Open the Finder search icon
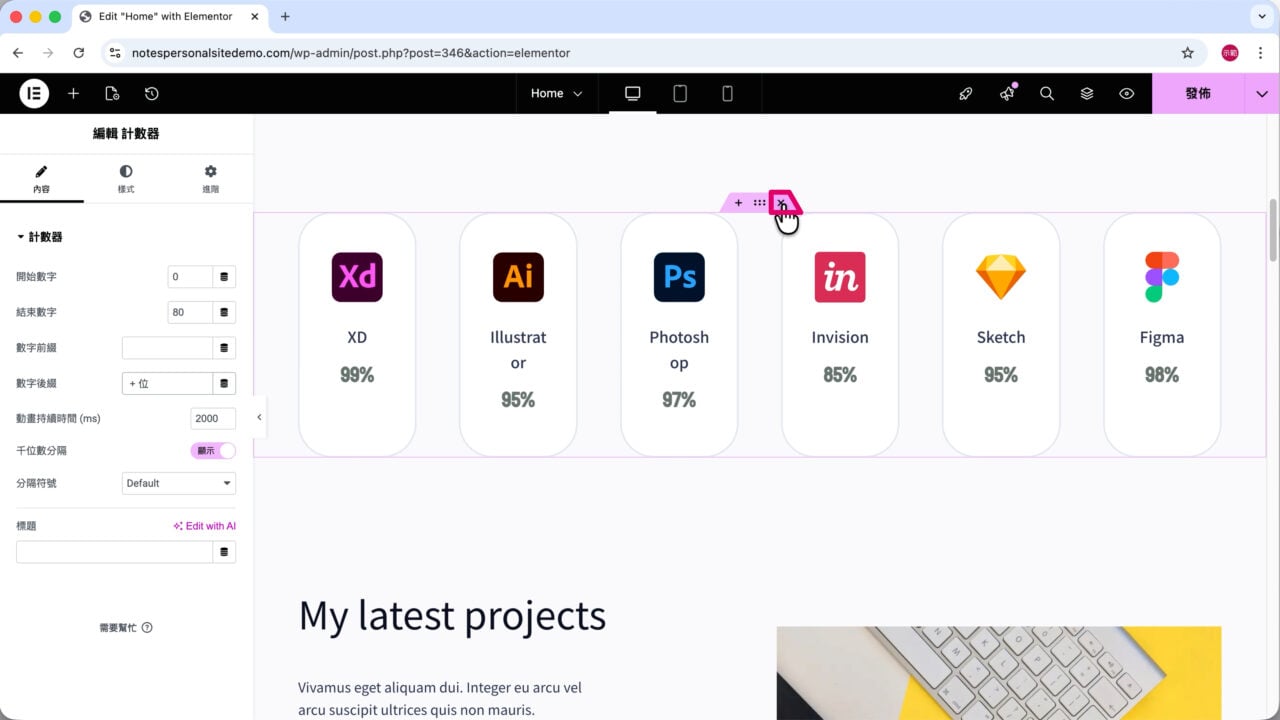Image resolution: width=1280 pixels, height=720 pixels. [x=1047, y=93]
